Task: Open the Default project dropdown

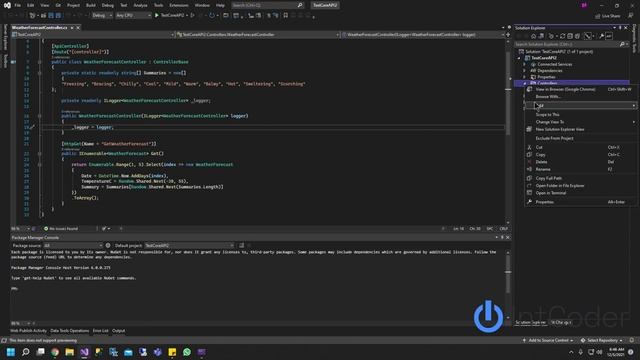Action: (189, 246)
